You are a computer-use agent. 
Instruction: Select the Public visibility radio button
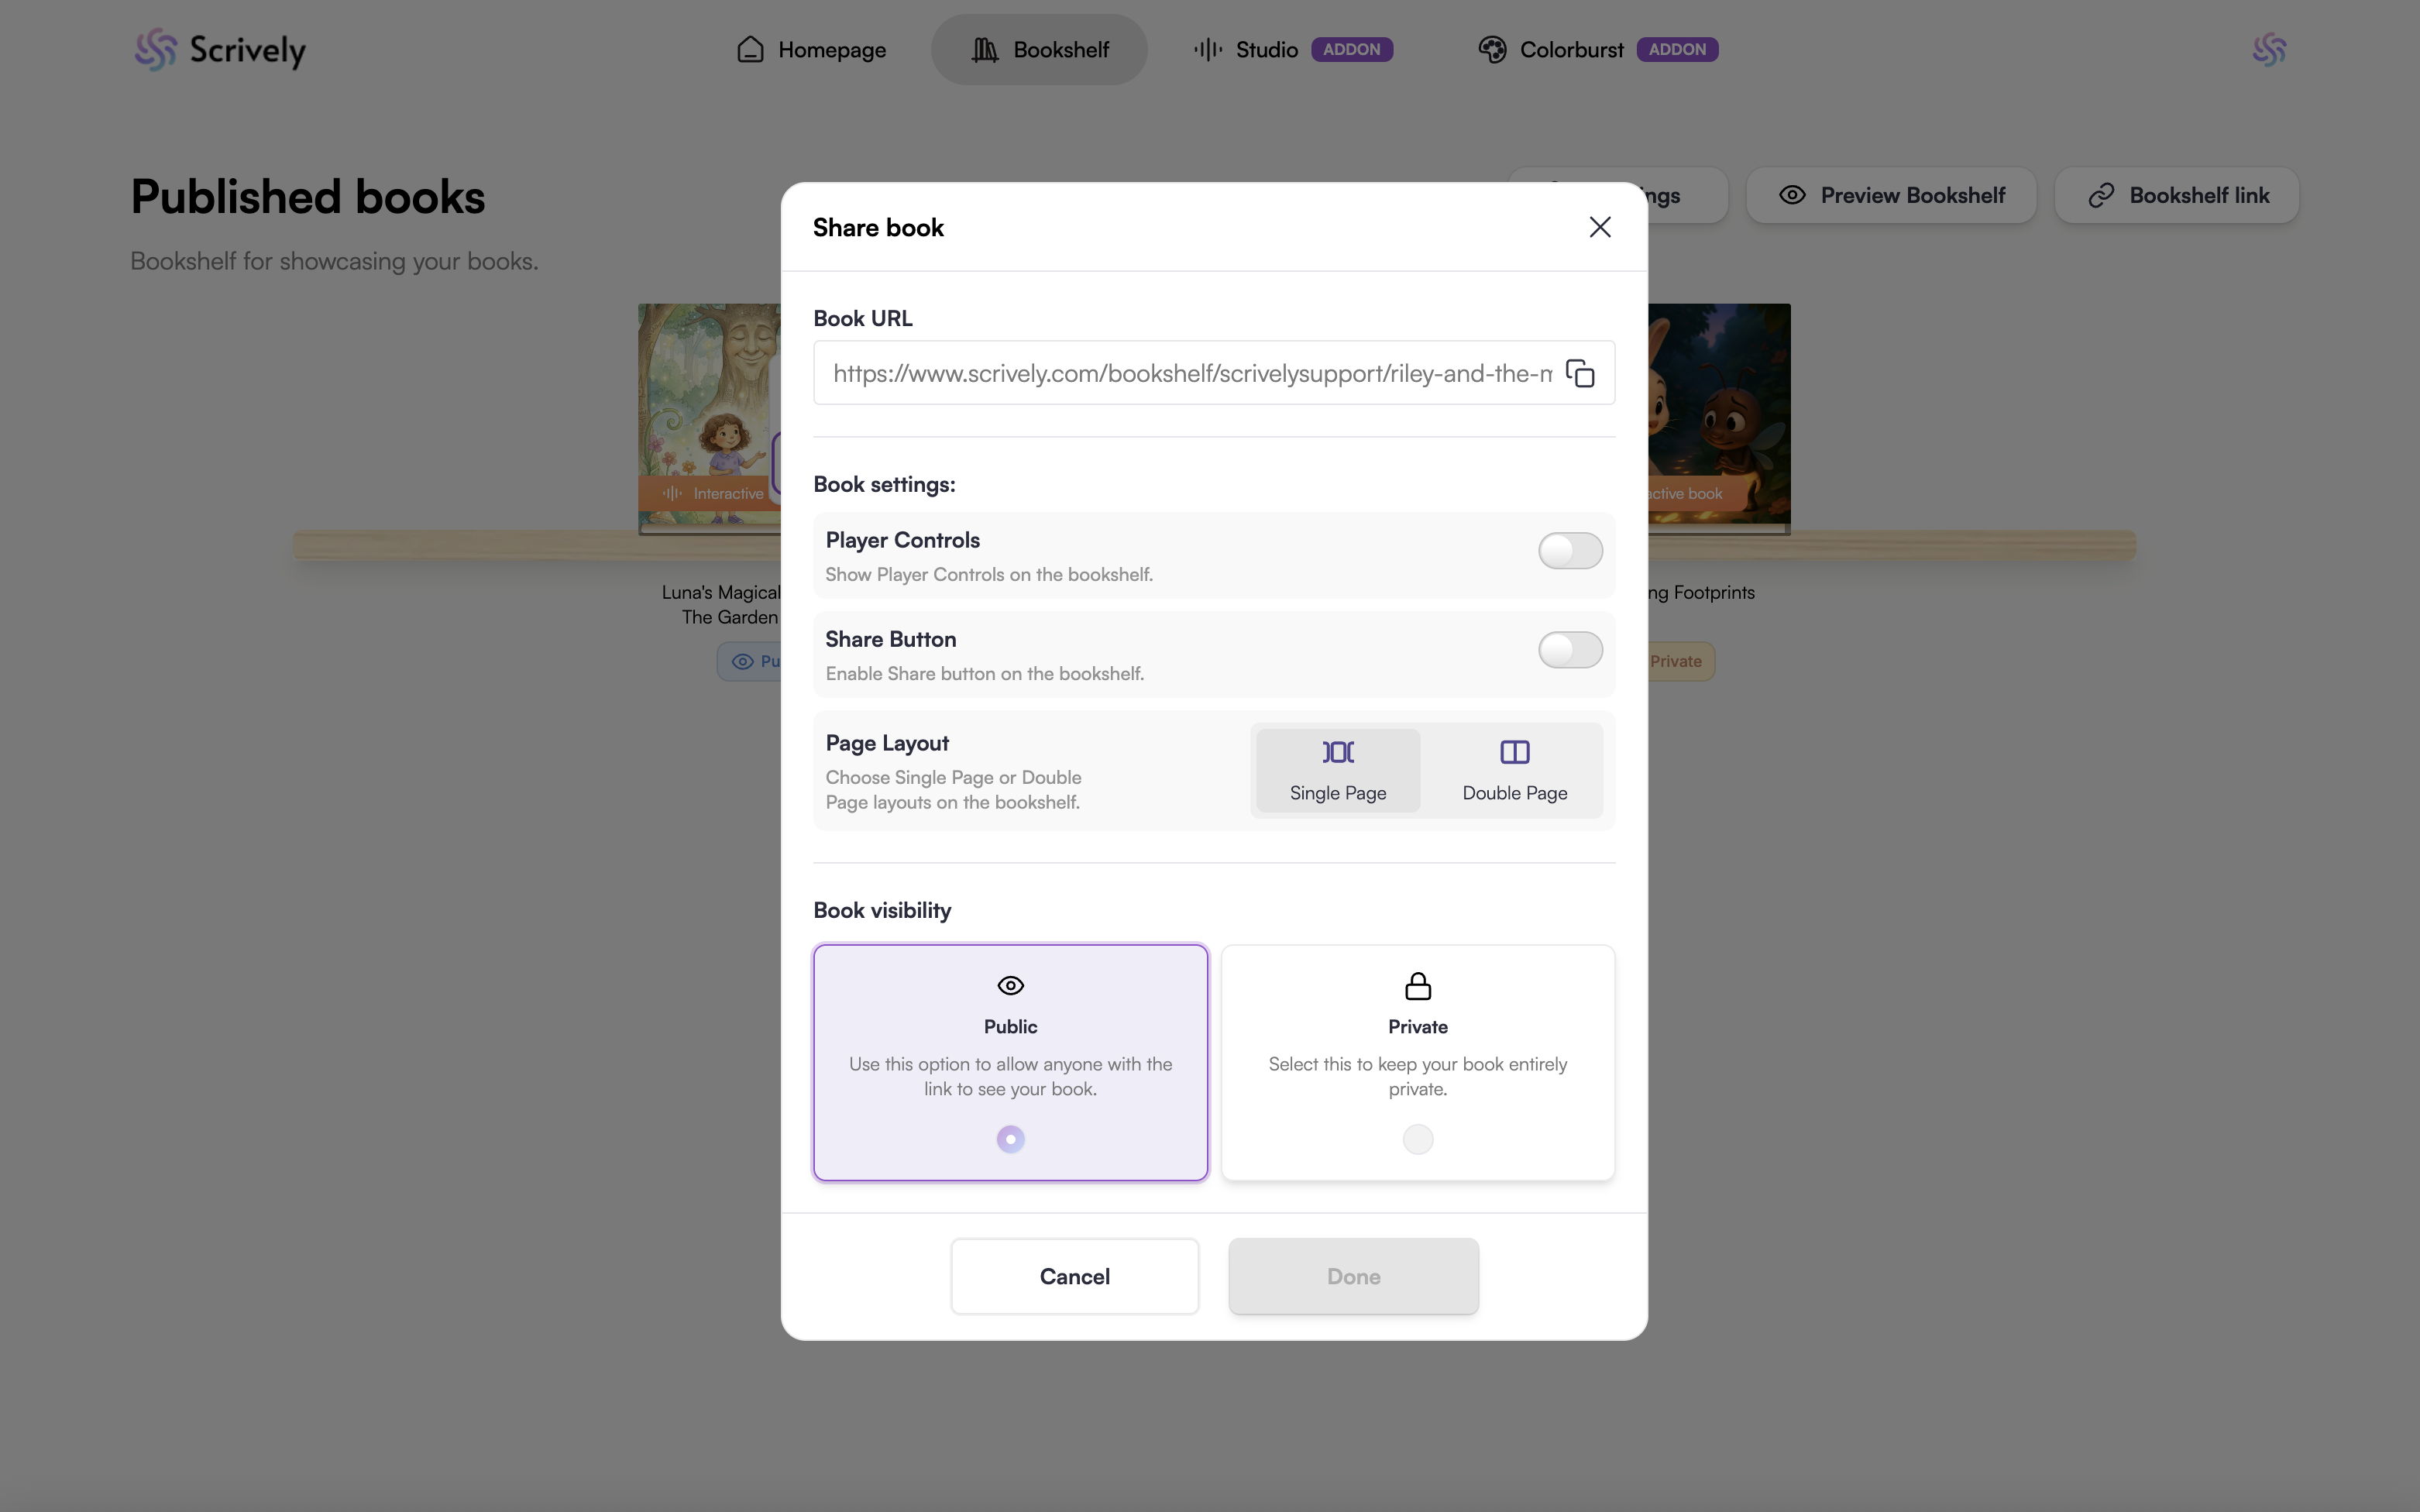coord(1010,1139)
